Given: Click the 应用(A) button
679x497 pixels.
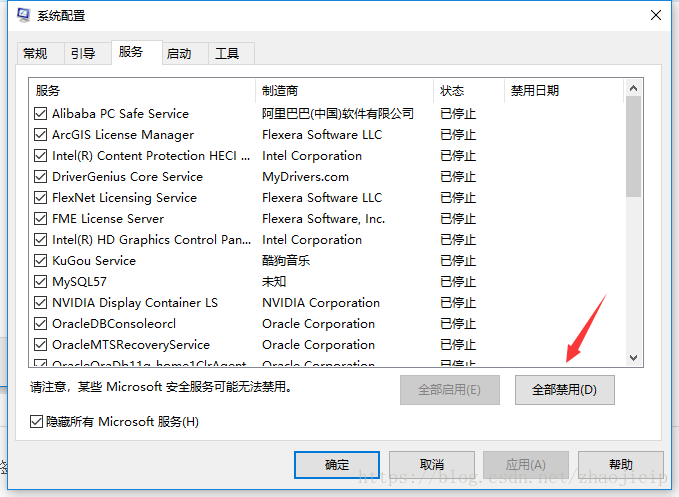Looking at the screenshot, I should [x=526, y=465].
